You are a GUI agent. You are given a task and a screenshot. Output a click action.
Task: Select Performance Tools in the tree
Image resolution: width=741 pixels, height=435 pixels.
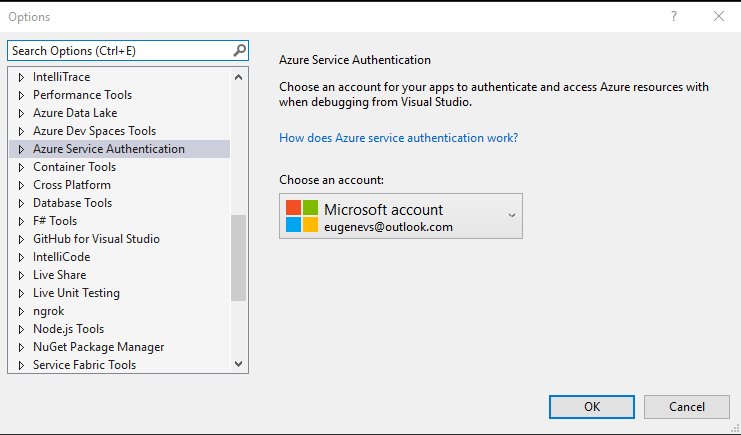pos(82,95)
